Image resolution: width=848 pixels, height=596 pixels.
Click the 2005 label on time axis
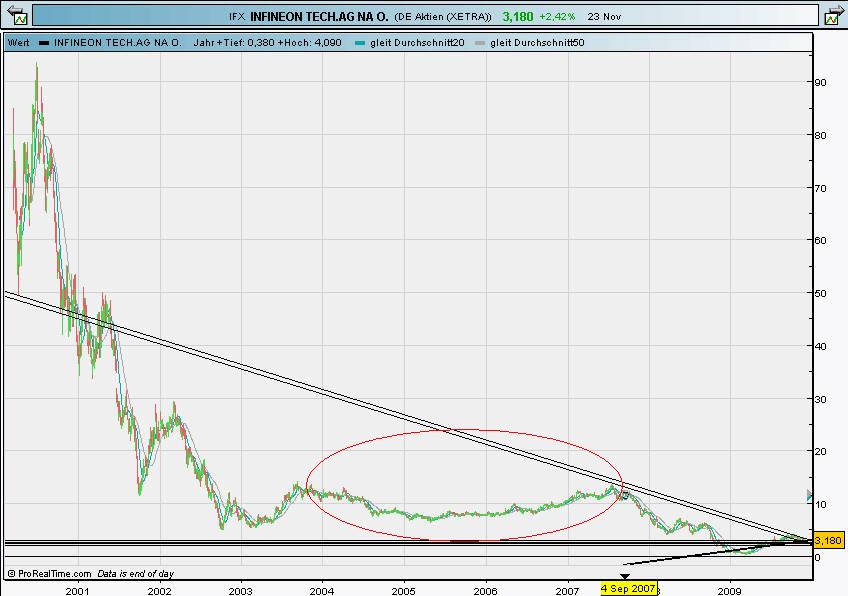point(403,591)
